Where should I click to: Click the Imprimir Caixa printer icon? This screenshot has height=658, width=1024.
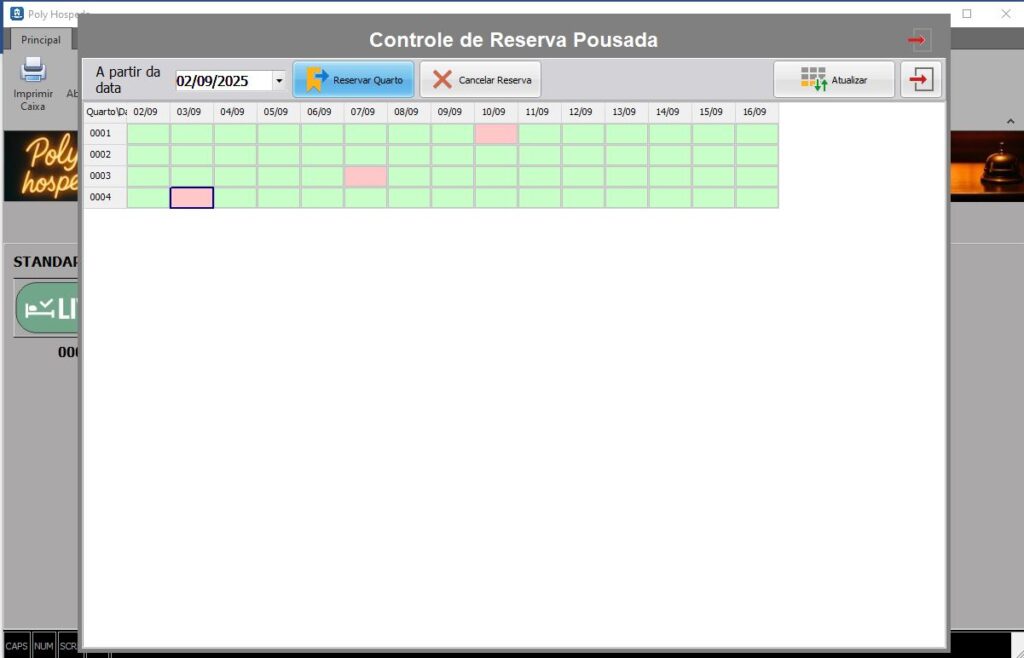(x=33, y=70)
